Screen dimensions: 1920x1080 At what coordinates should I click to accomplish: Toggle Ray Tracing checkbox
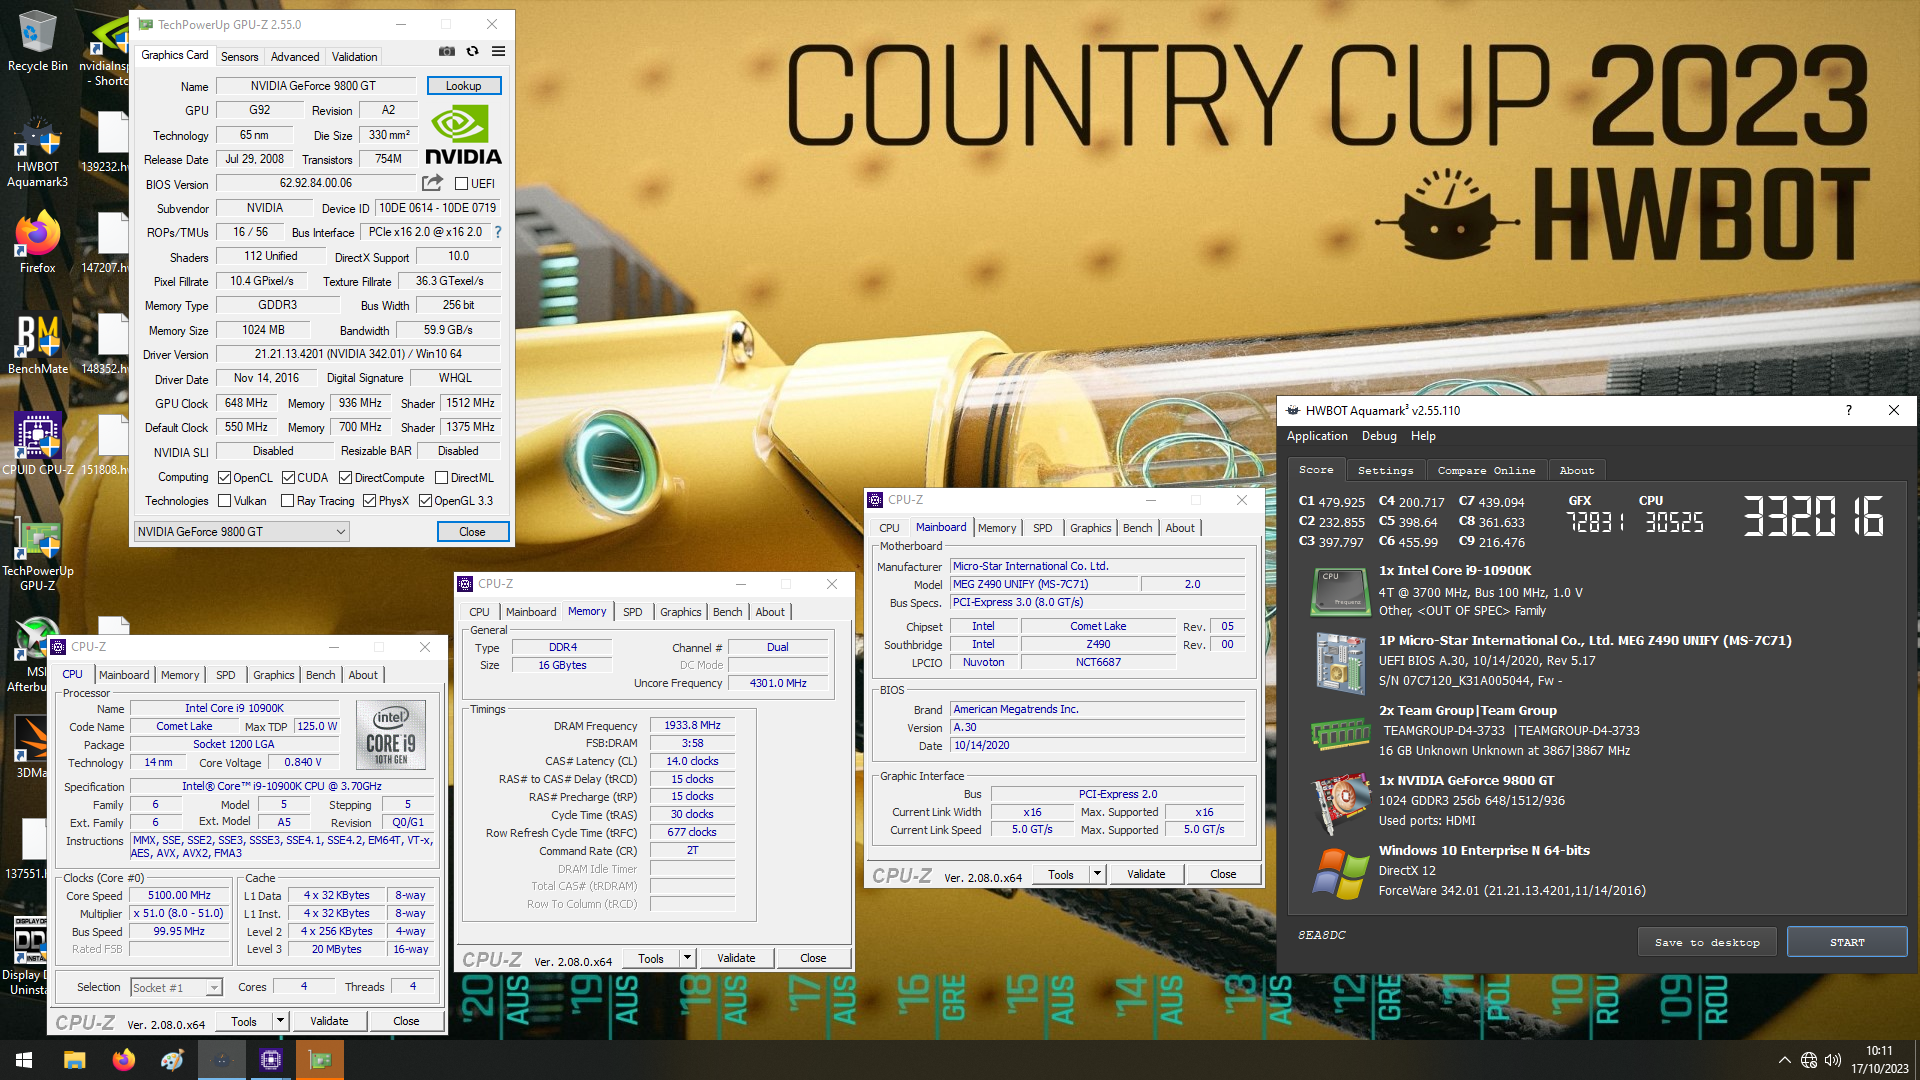coord(287,501)
